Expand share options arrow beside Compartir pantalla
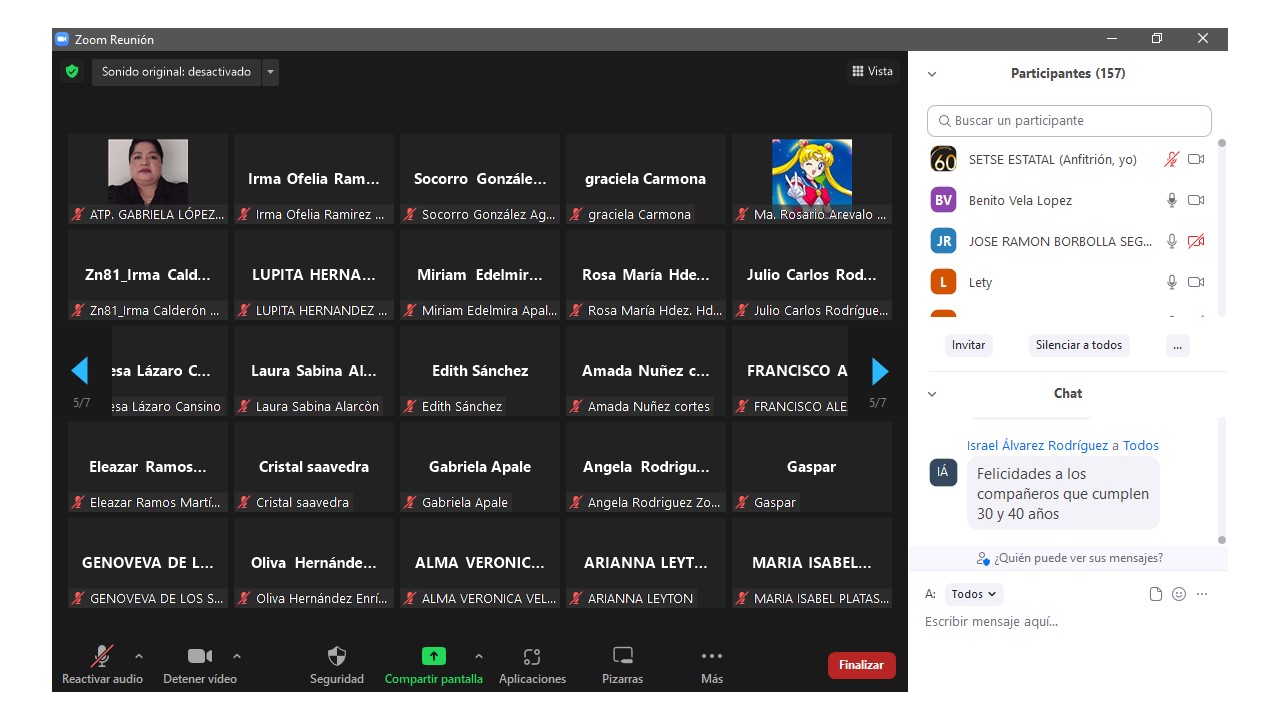The height and width of the screenshot is (720, 1280). [x=479, y=656]
